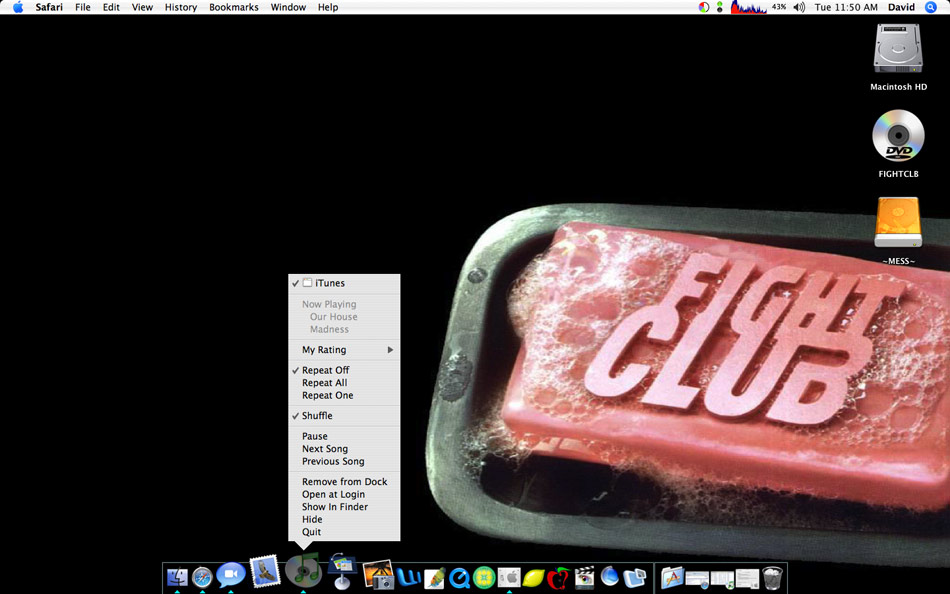
Task: Open the pencil drawing app in Dock
Action: (x=434, y=577)
